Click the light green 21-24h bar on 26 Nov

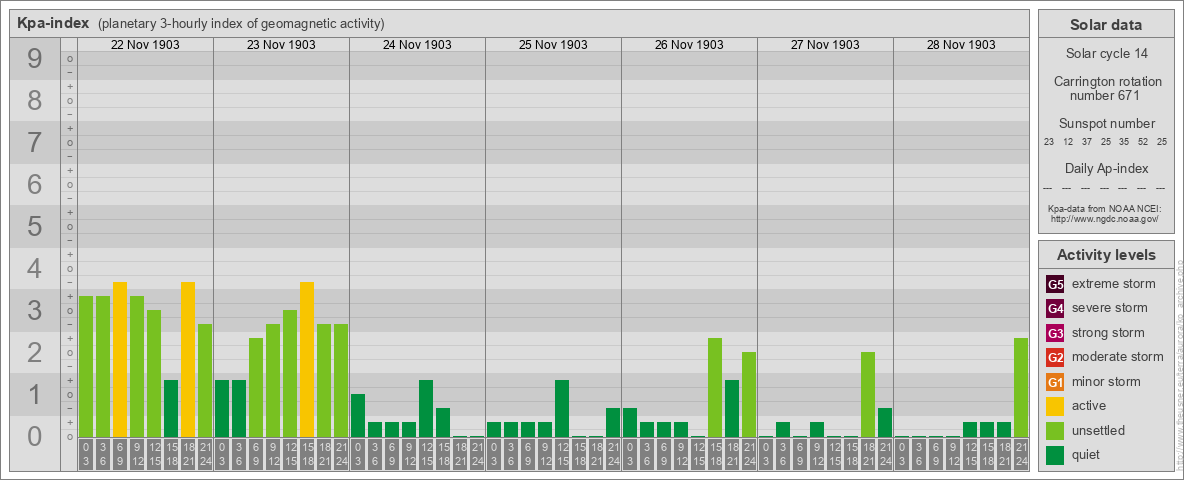[x=748, y=394]
